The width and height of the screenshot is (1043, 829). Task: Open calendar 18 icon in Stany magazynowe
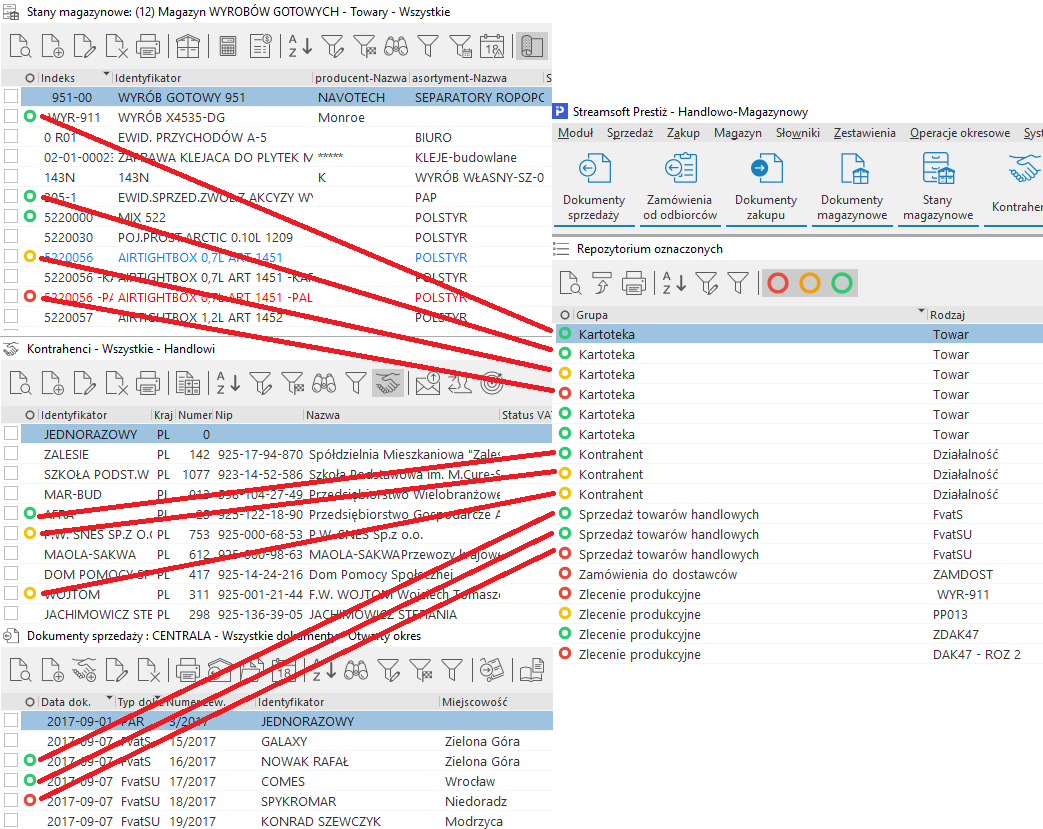click(492, 47)
